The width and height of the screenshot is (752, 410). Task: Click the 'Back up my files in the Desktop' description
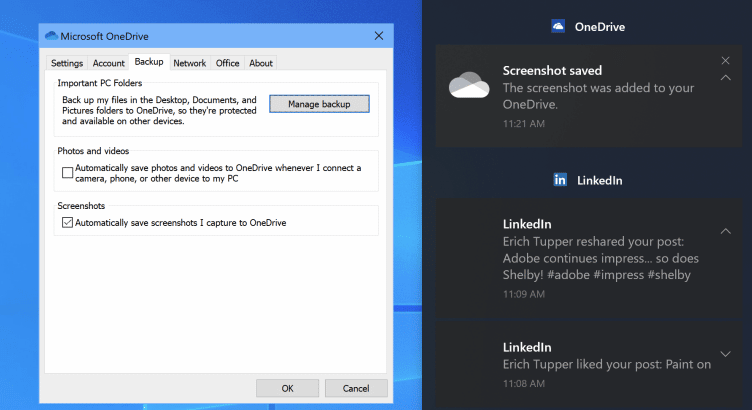pyautogui.click(x=159, y=110)
